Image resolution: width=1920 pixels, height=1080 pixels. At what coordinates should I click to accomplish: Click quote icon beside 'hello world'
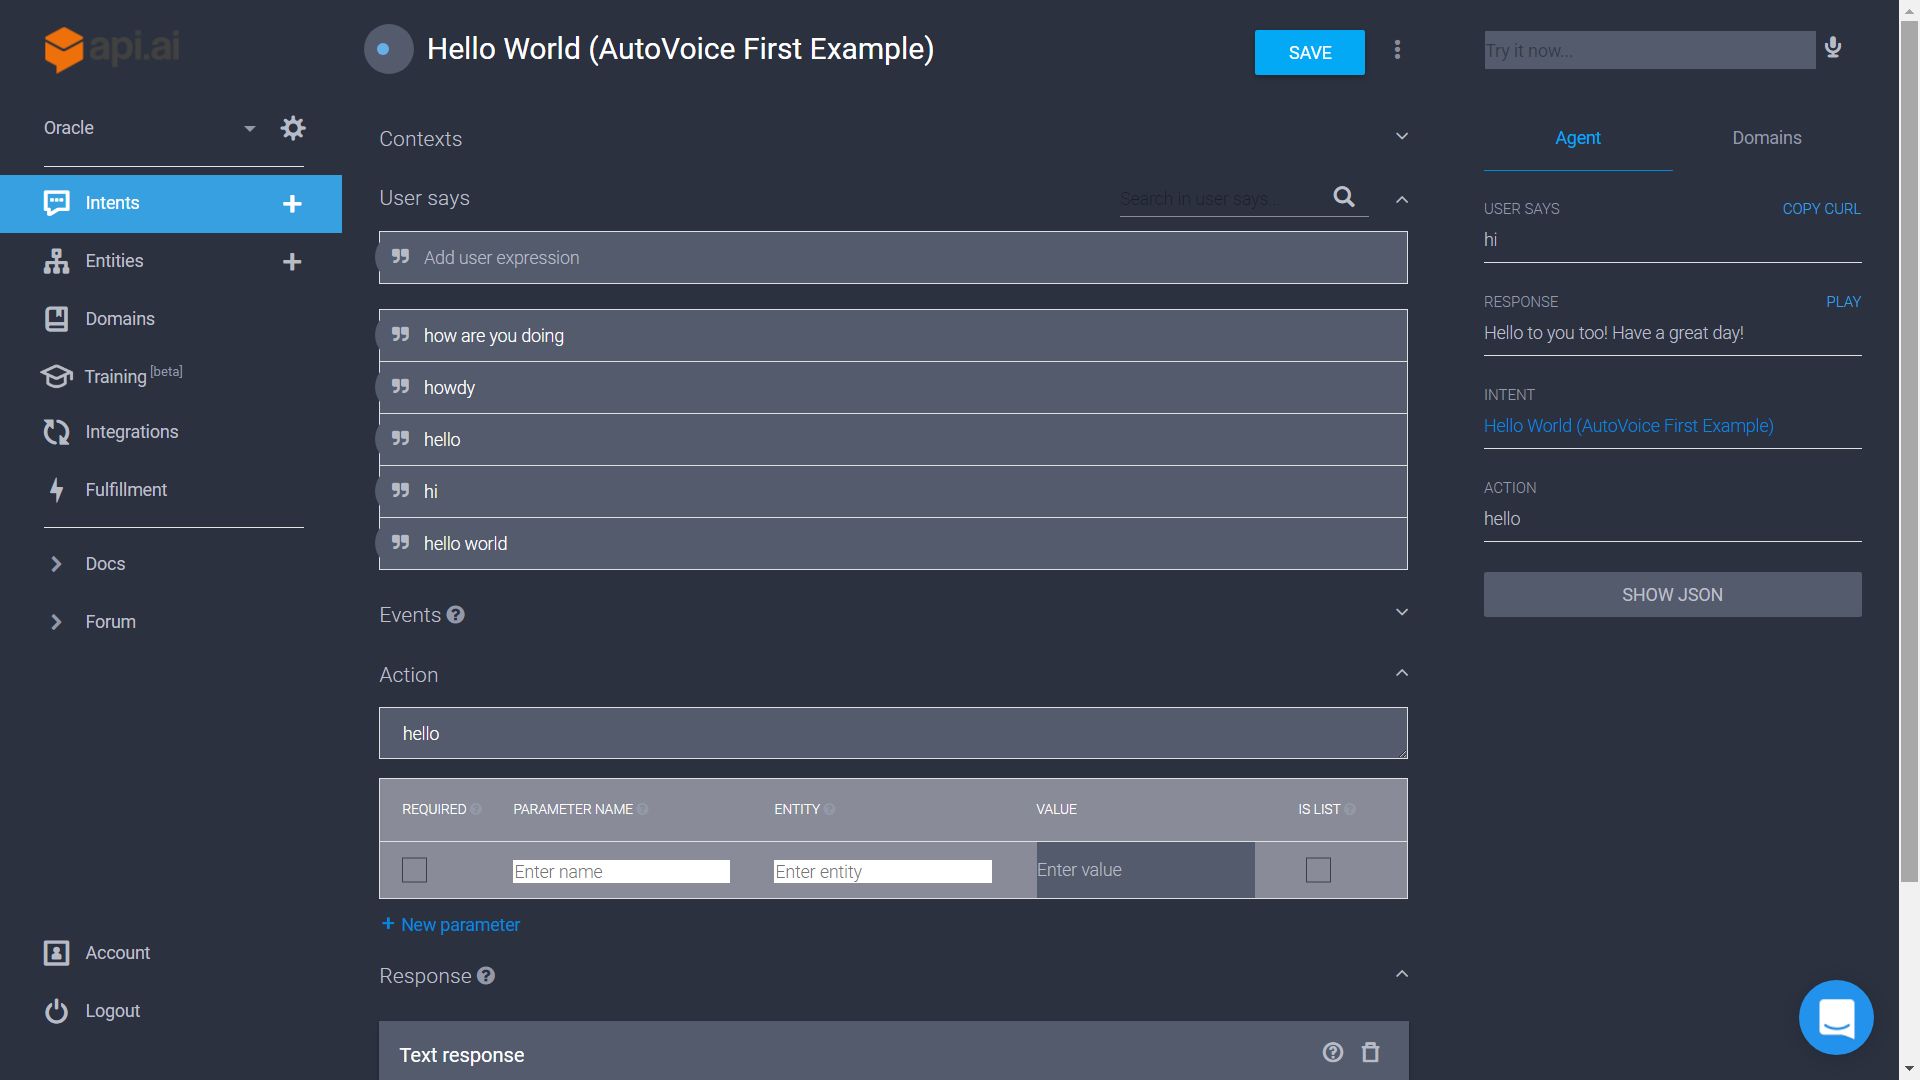(x=400, y=543)
